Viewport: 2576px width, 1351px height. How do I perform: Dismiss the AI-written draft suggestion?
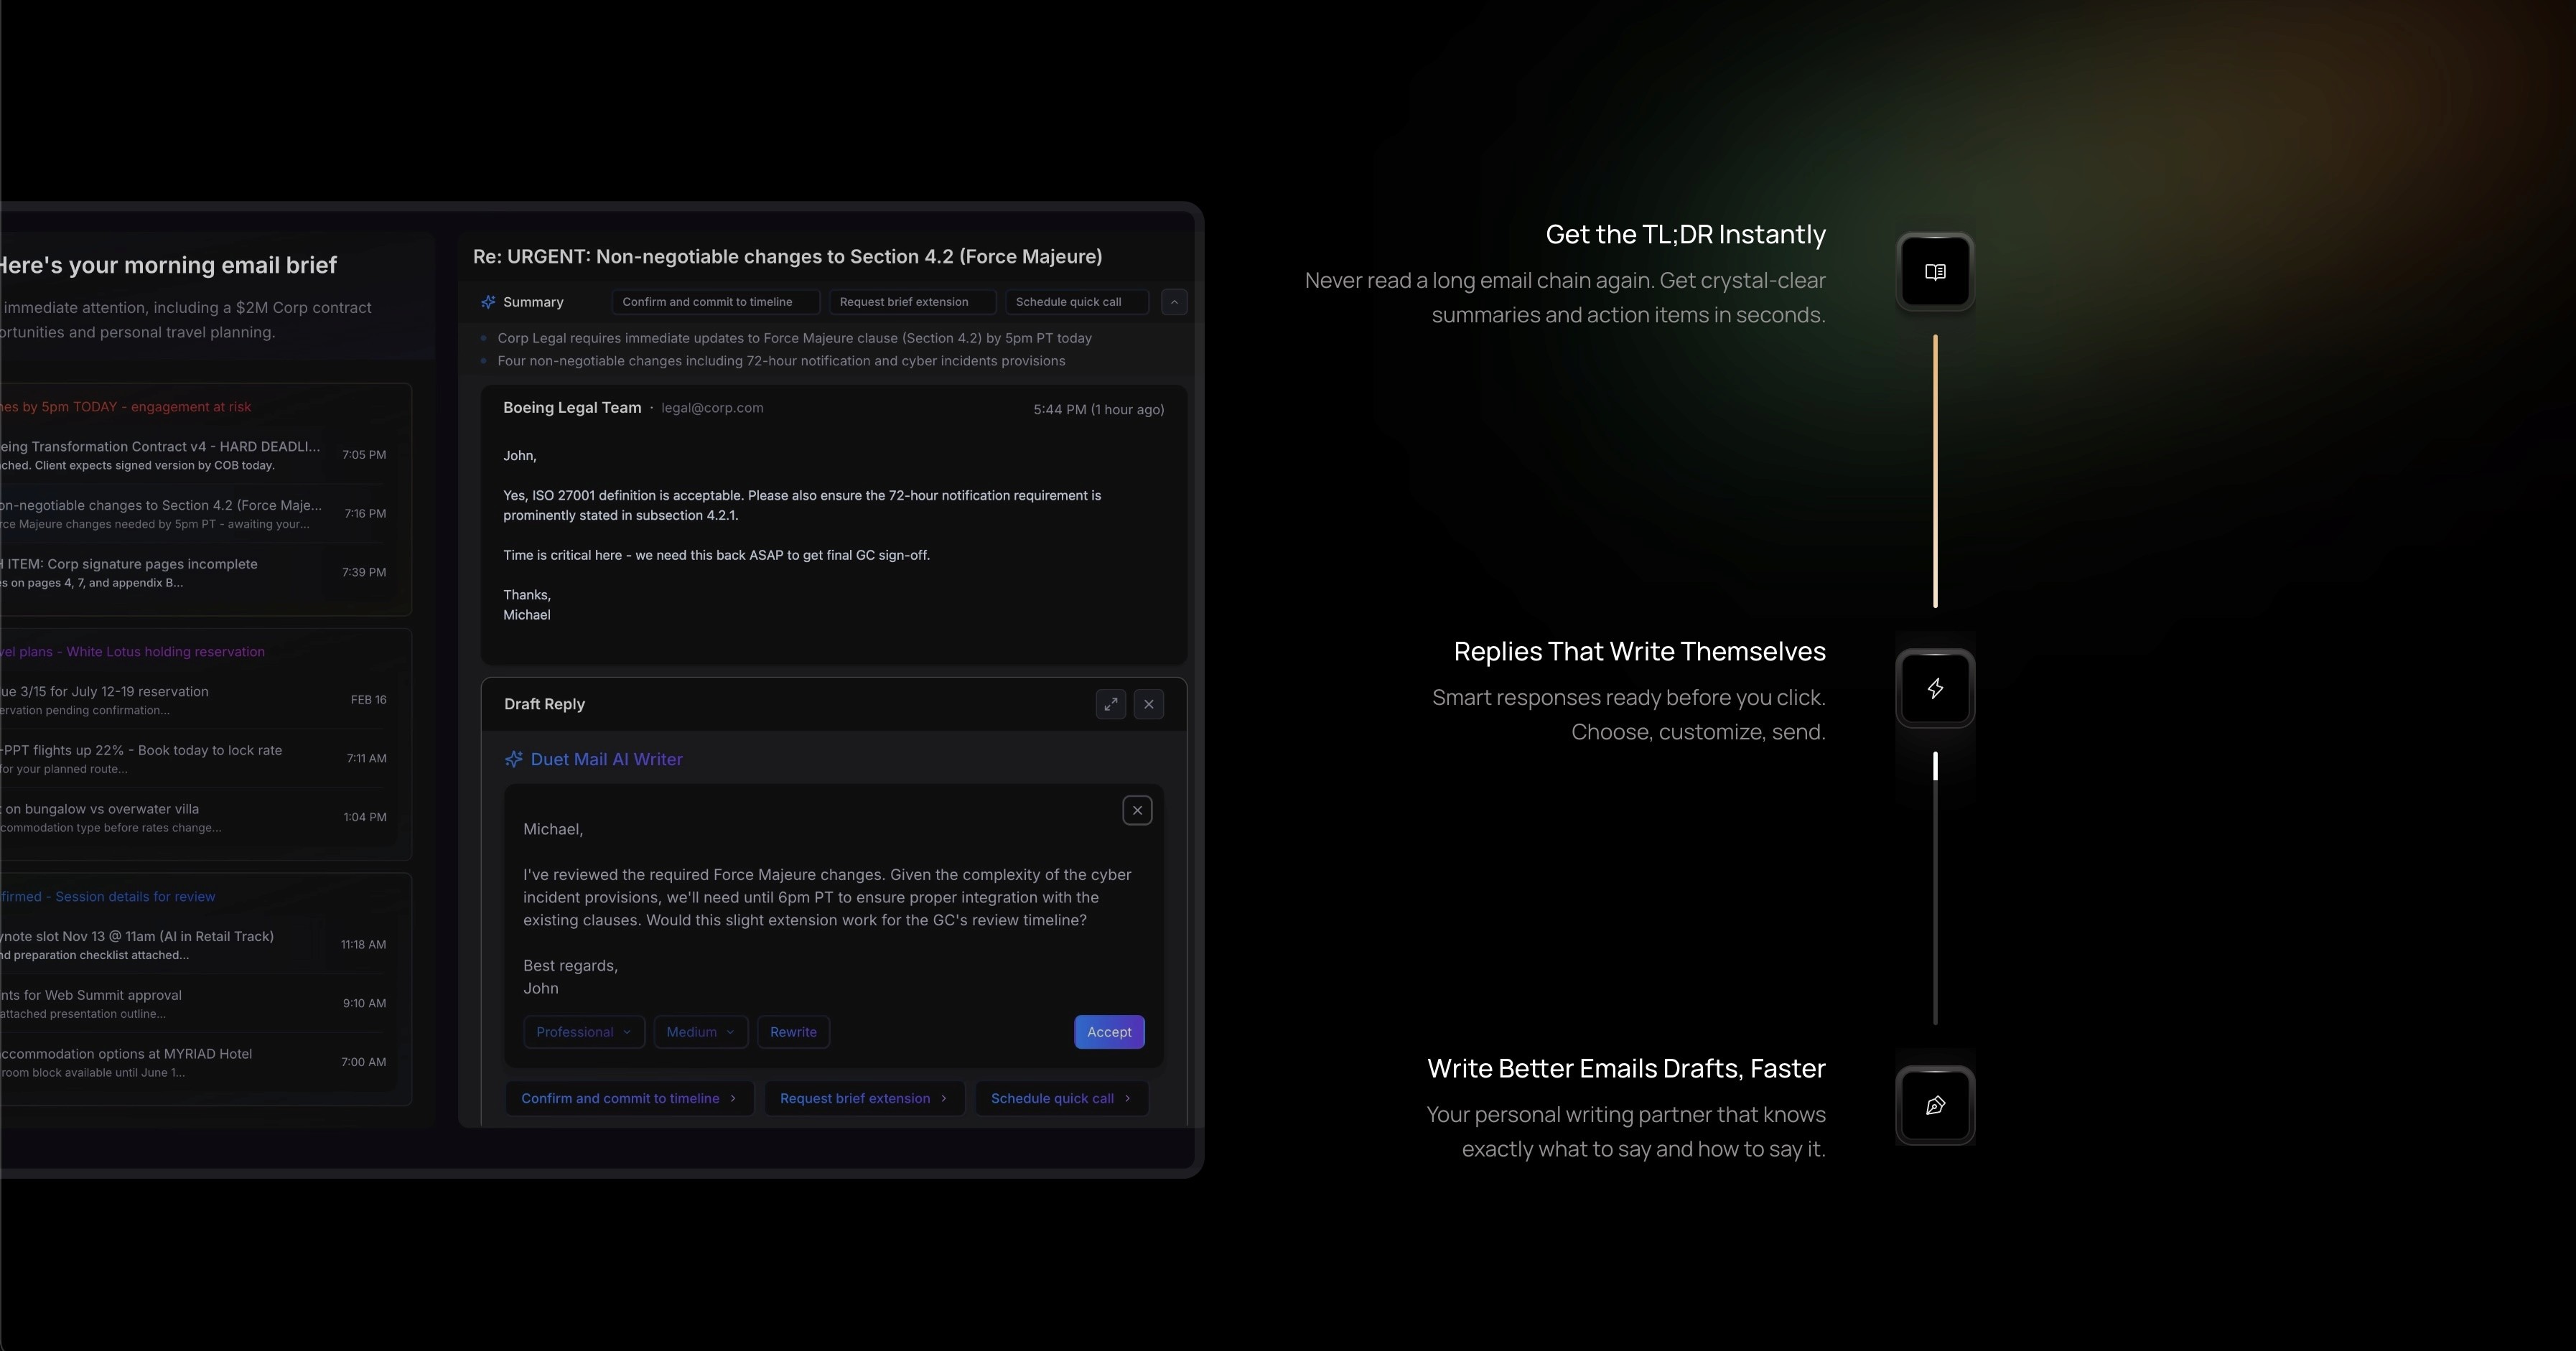pyautogui.click(x=1137, y=810)
